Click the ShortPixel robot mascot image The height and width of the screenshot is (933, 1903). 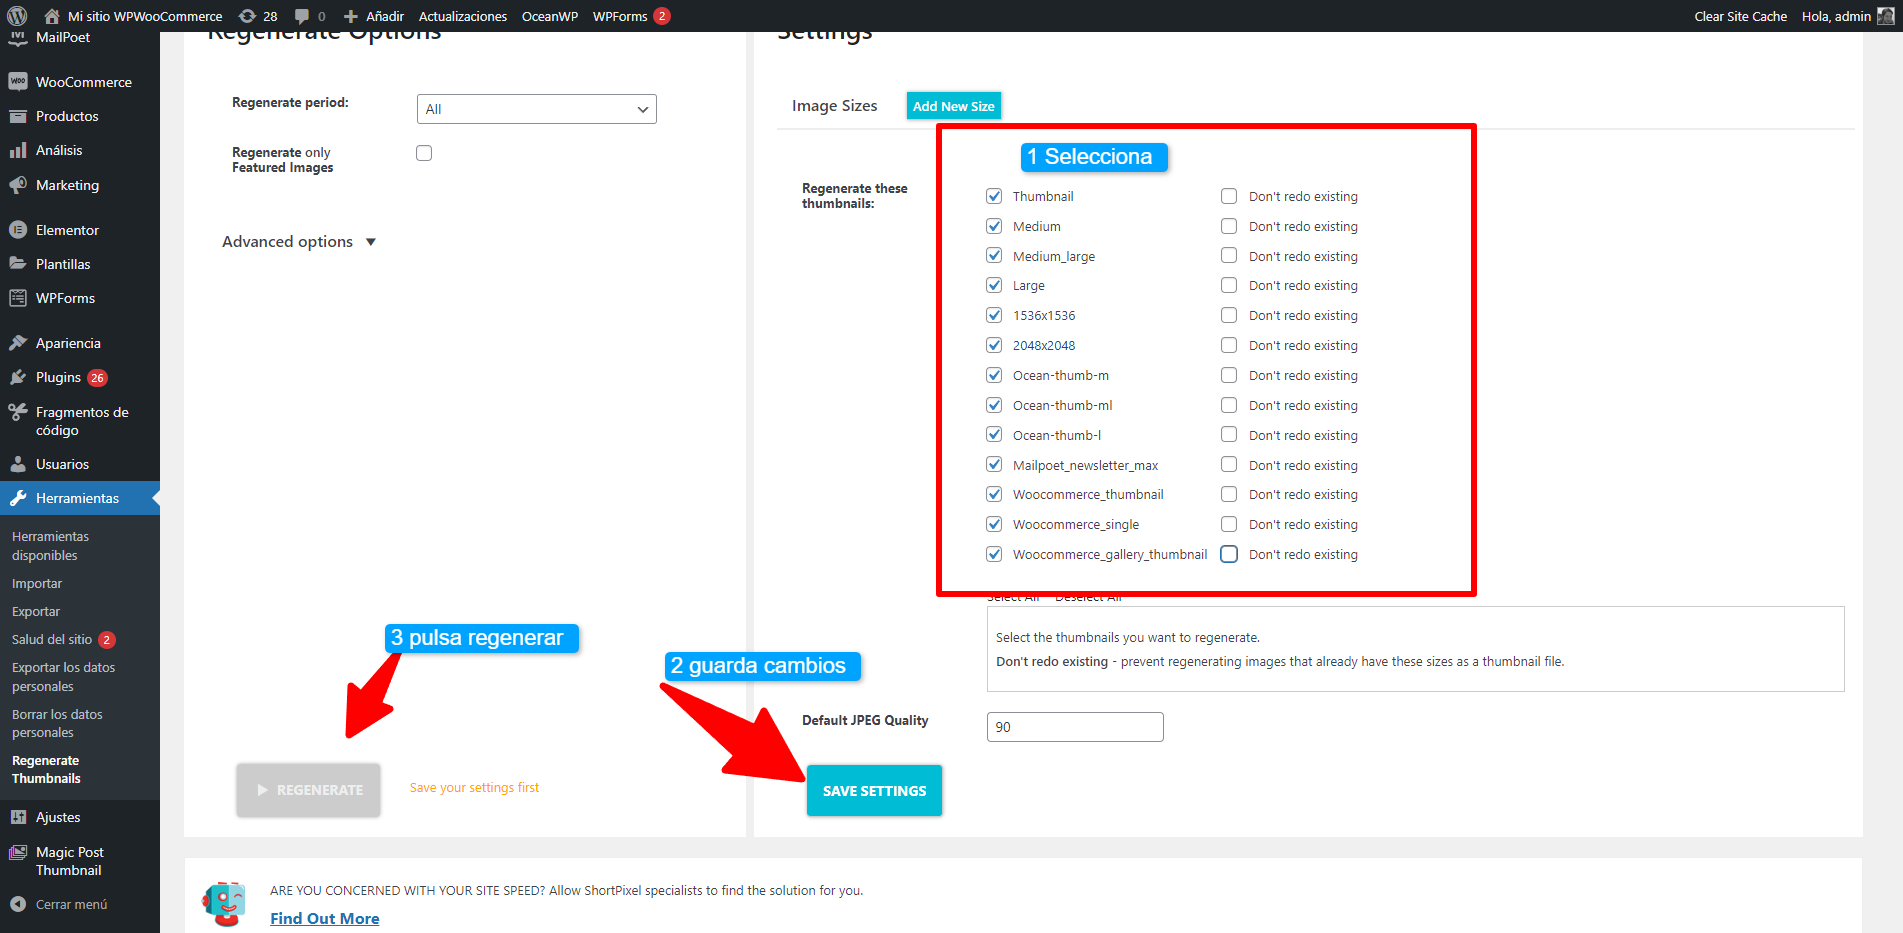coord(224,903)
